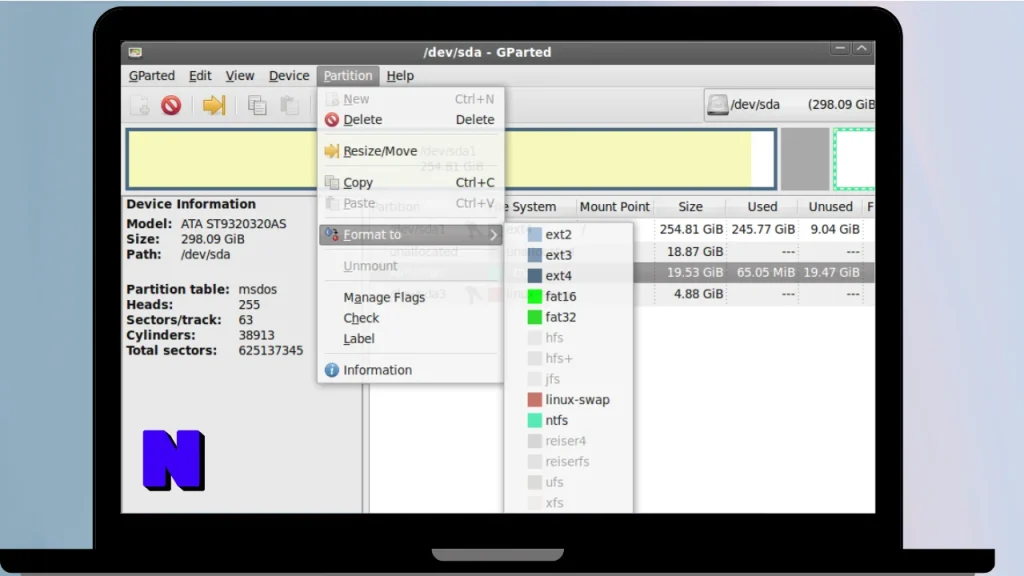This screenshot has height=576, width=1024.
Task: Open the View menu
Action: click(240, 76)
